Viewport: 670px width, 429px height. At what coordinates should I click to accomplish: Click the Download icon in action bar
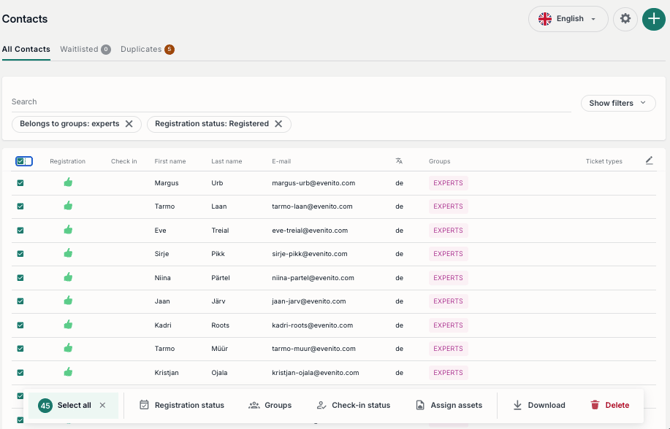517,405
